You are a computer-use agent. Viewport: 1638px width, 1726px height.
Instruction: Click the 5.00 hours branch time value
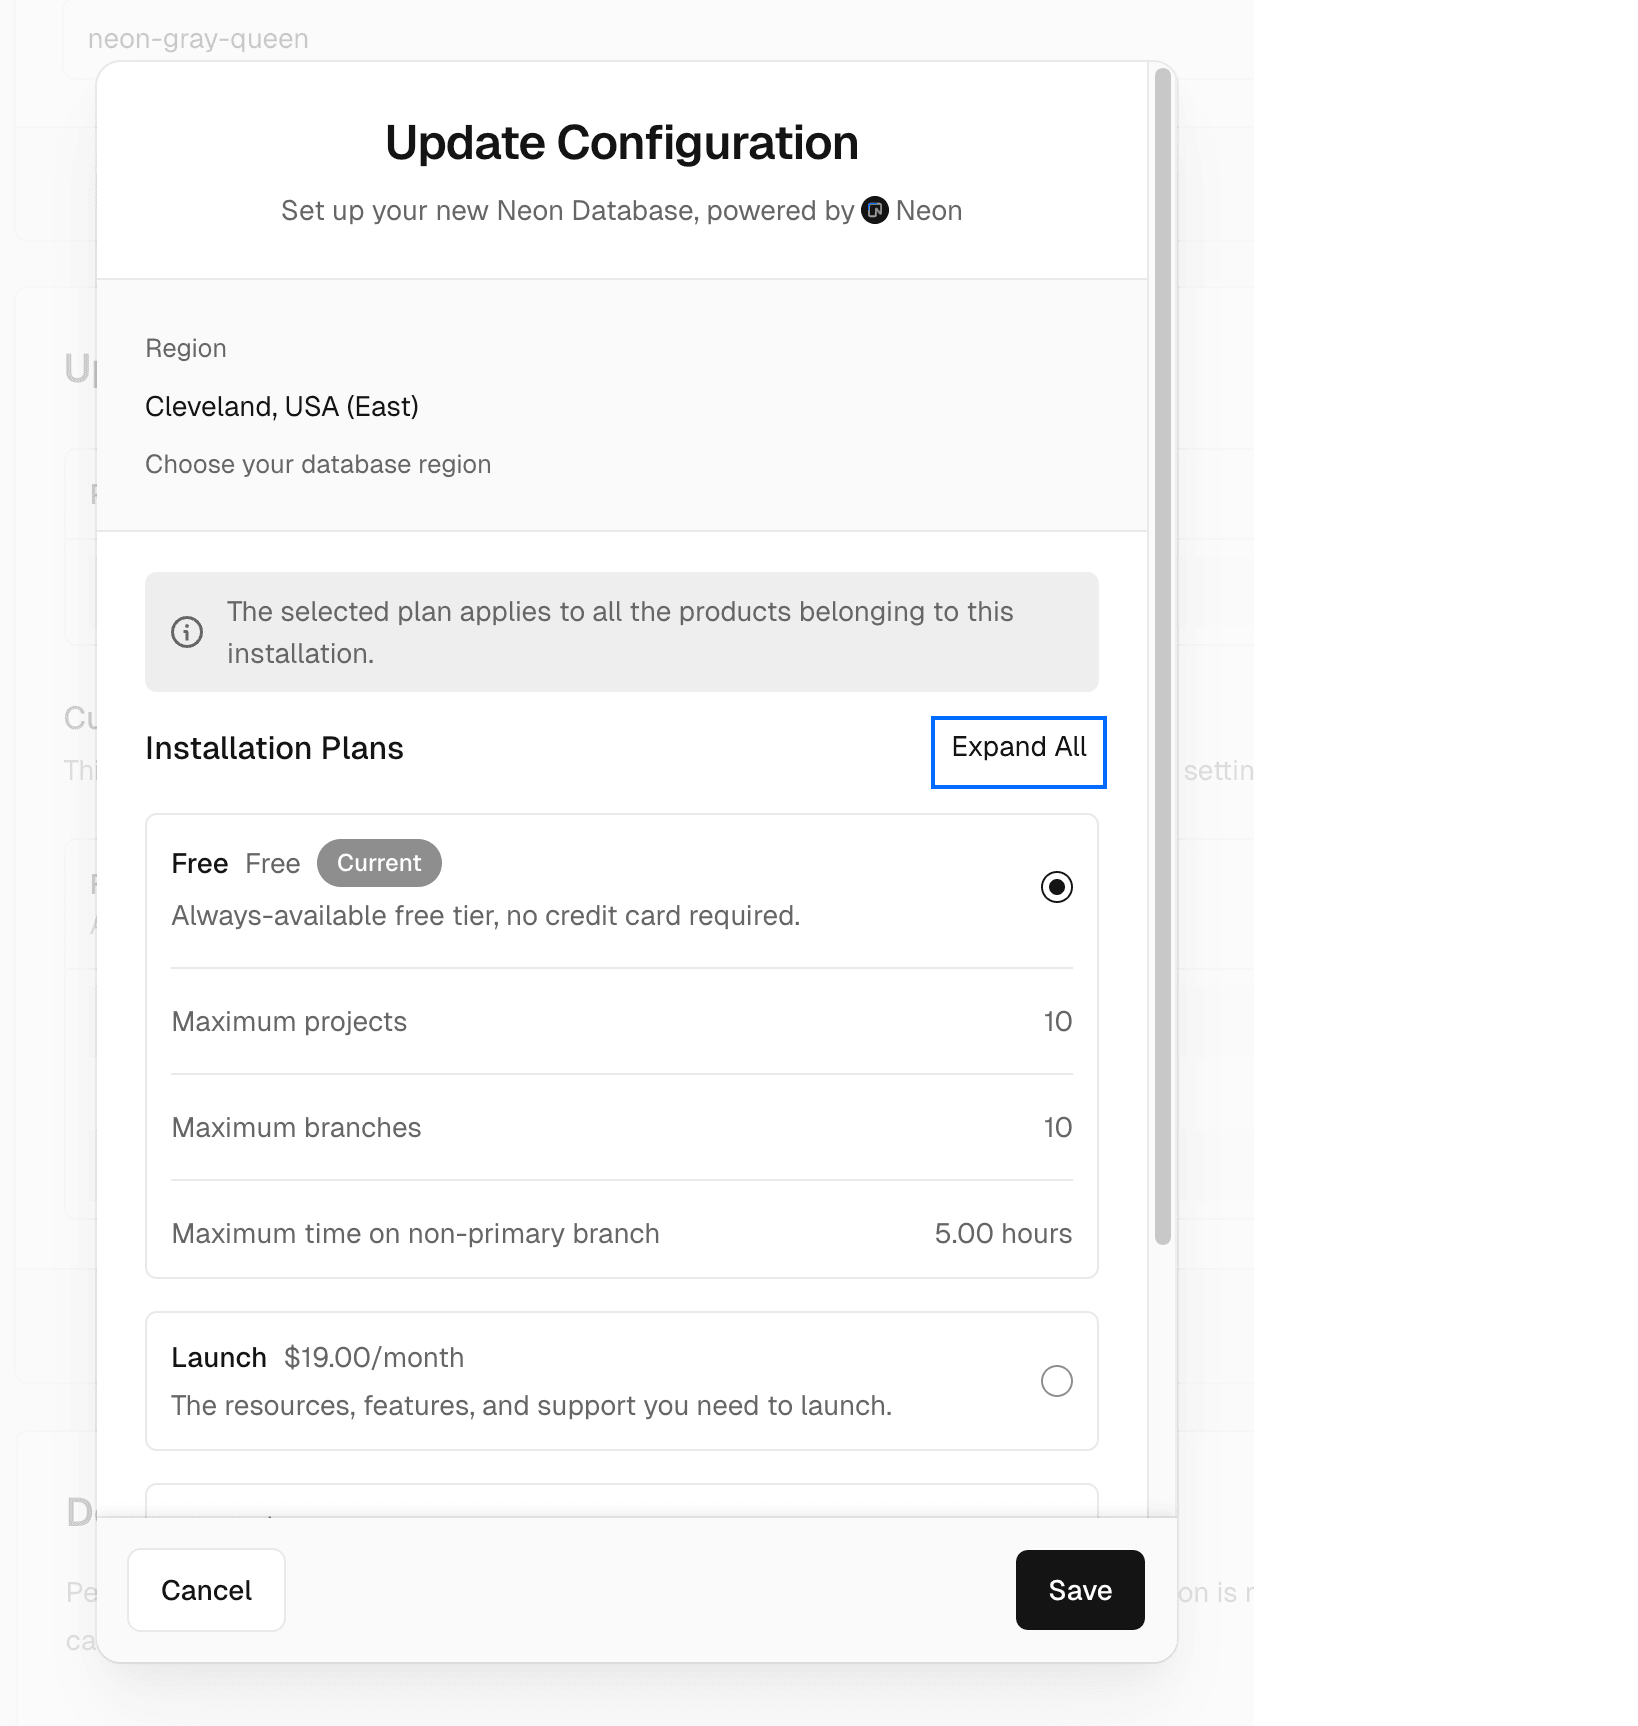(1002, 1233)
